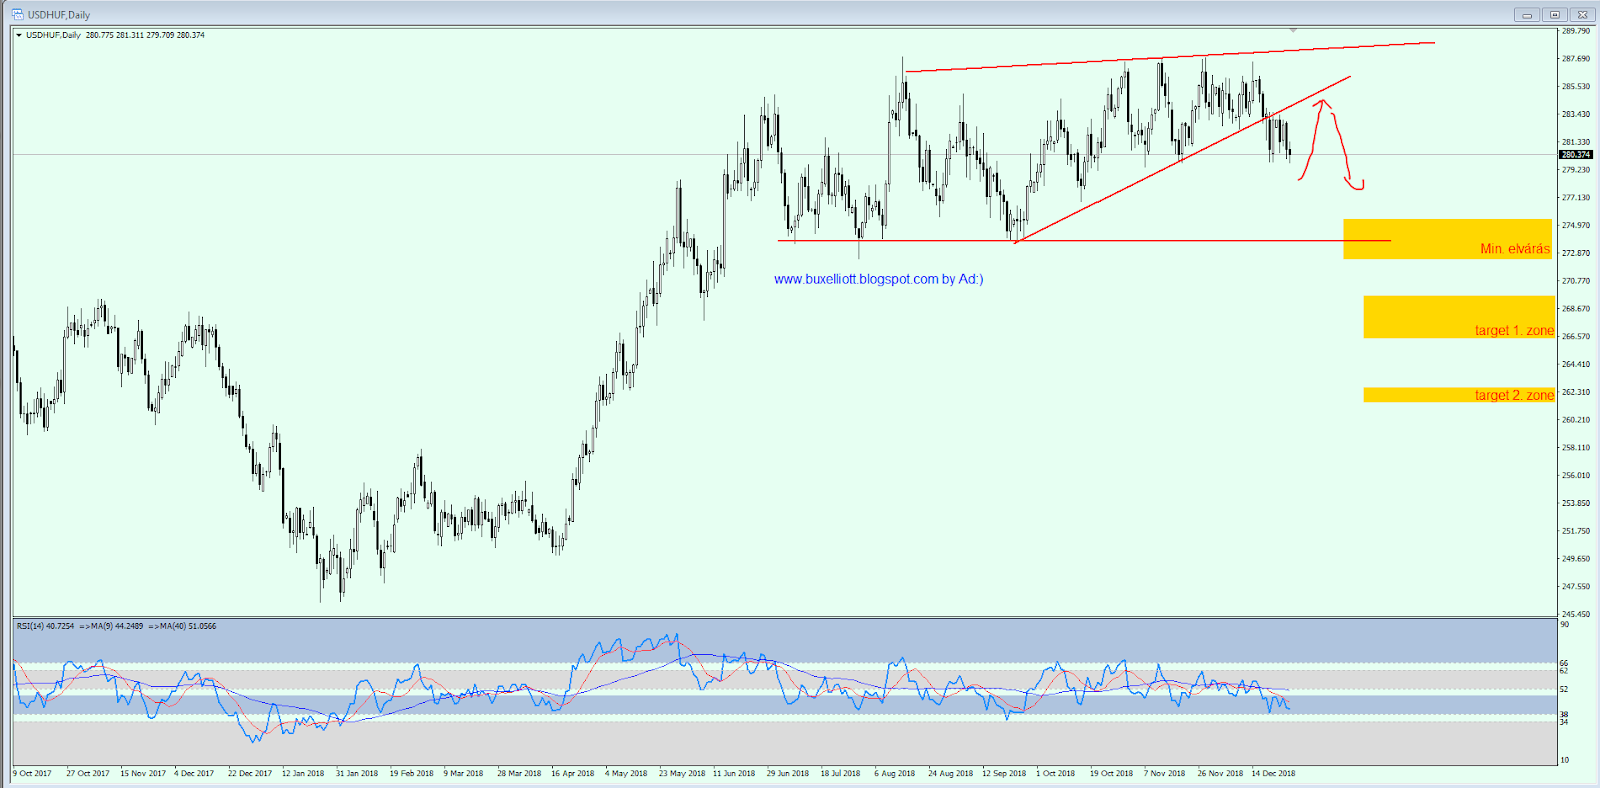Image resolution: width=1600 pixels, height=788 pixels.
Task: Click the RSI scale value 90
Action: (1565, 624)
